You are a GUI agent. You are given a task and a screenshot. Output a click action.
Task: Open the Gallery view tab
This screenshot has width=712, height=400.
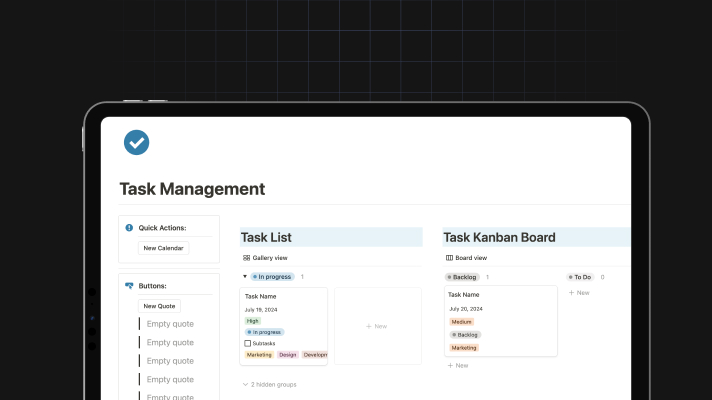coord(269,258)
